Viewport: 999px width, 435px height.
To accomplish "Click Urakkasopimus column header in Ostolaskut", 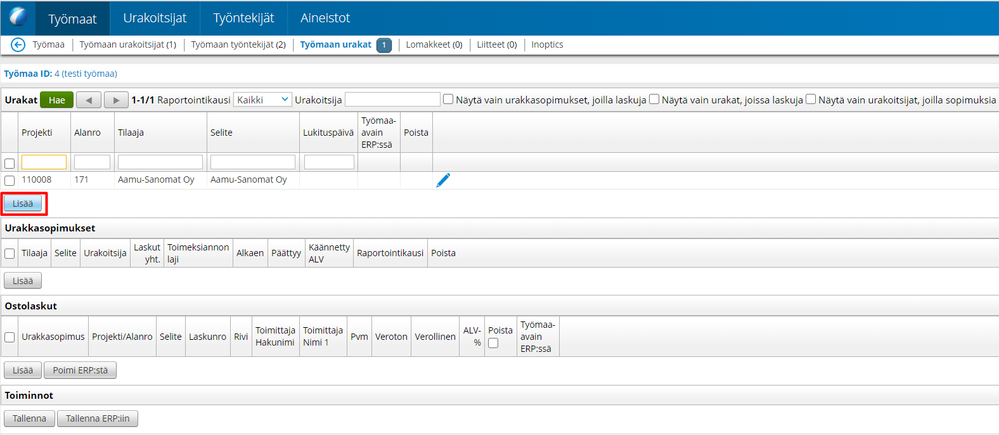I will (54, 336).
